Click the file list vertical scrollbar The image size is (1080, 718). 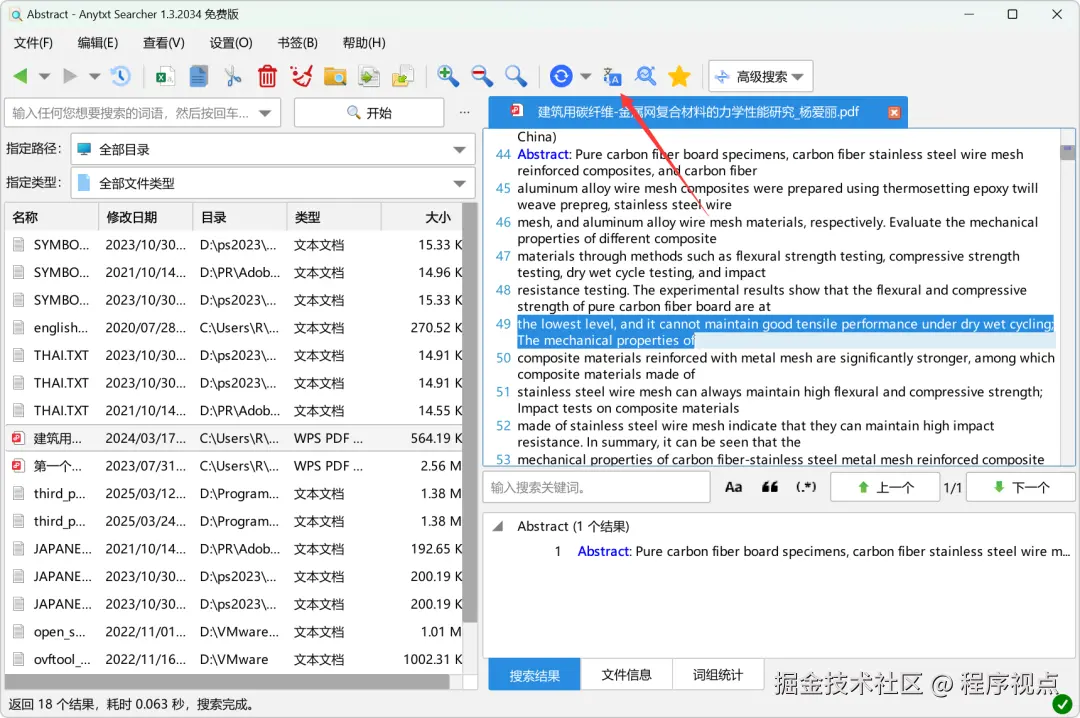[470, 413]
